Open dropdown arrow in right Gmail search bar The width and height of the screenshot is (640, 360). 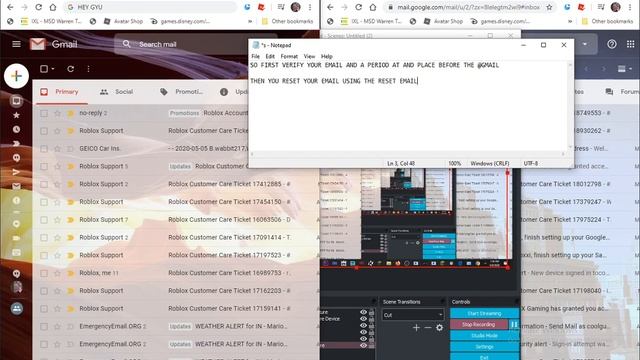point(585,44)
